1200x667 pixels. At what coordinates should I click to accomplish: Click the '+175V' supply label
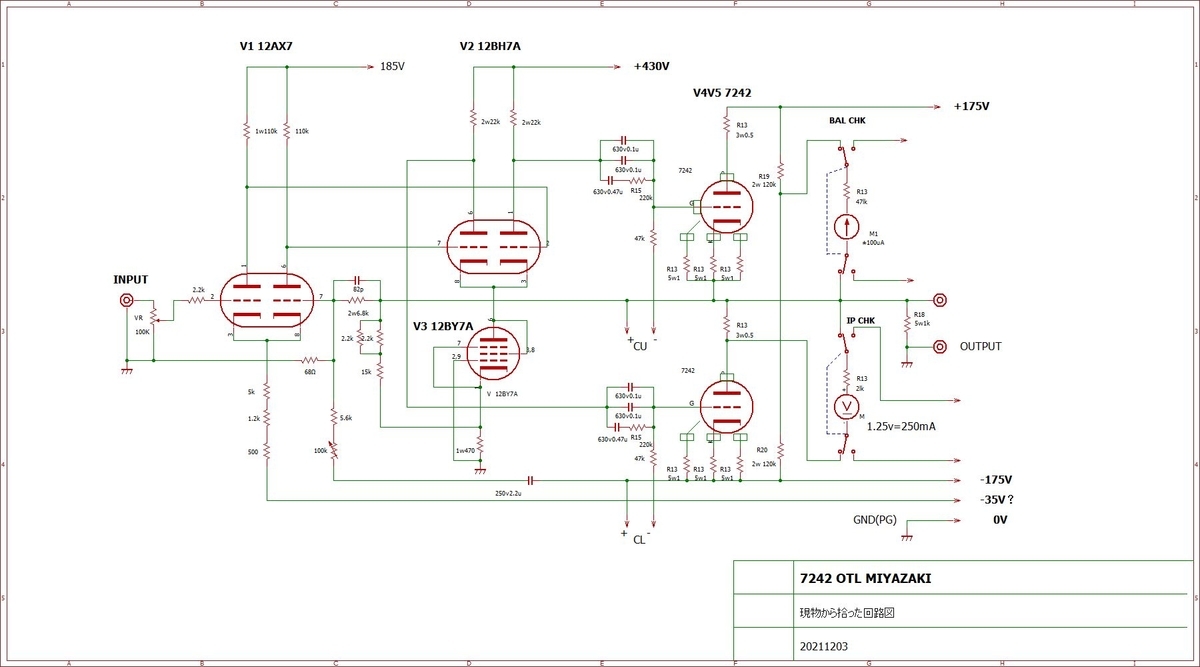[972, 107]
